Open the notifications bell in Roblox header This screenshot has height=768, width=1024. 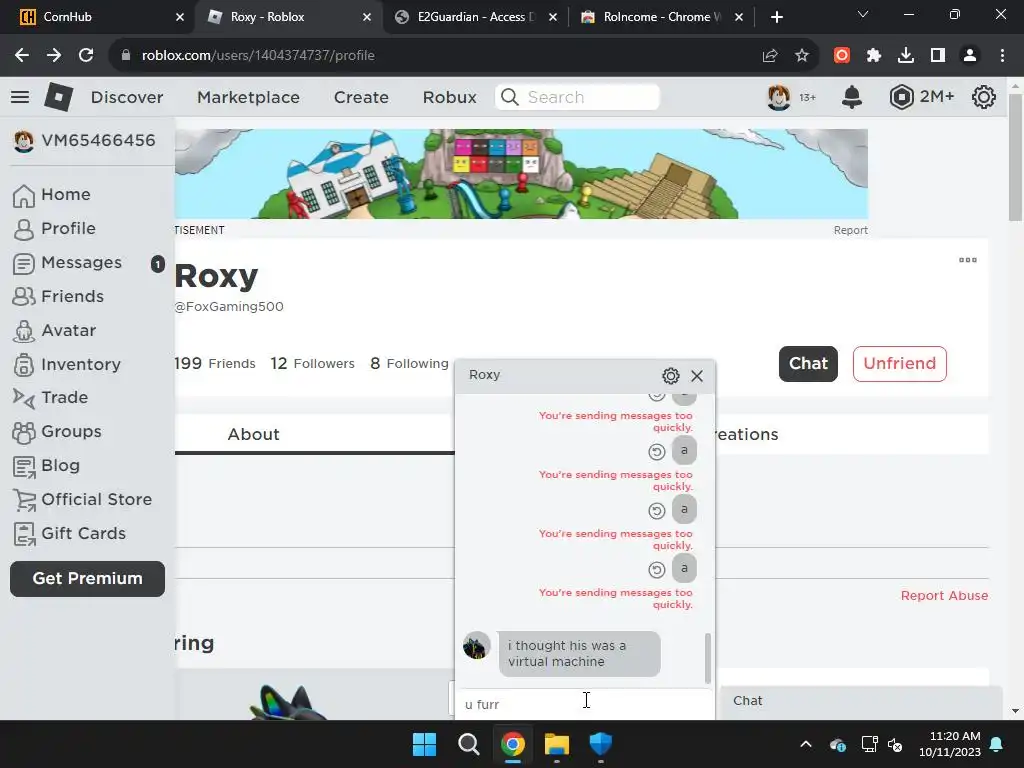852,97
